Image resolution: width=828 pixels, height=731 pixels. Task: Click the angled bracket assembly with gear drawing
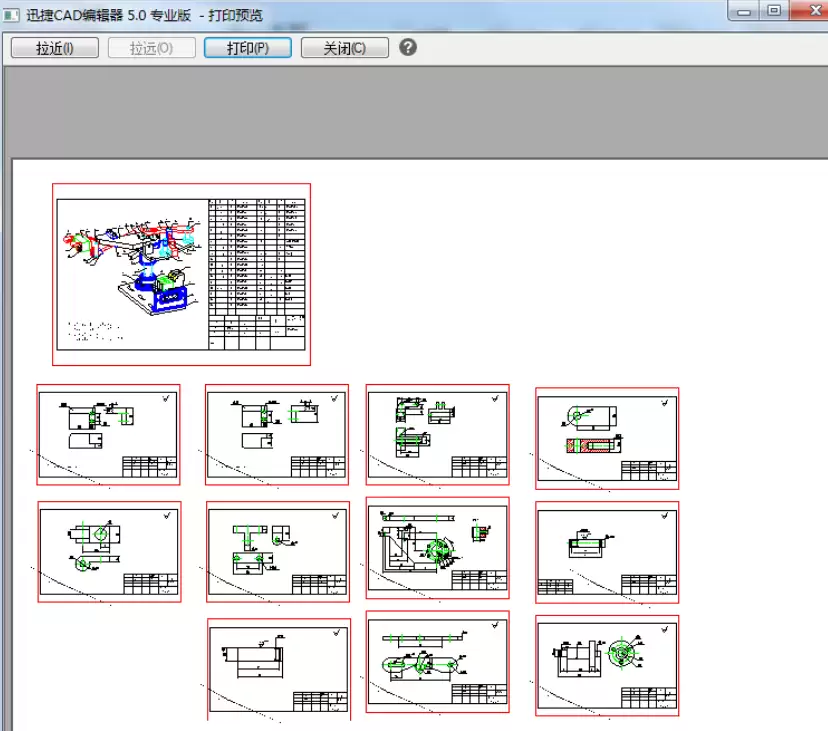point(437,546)
